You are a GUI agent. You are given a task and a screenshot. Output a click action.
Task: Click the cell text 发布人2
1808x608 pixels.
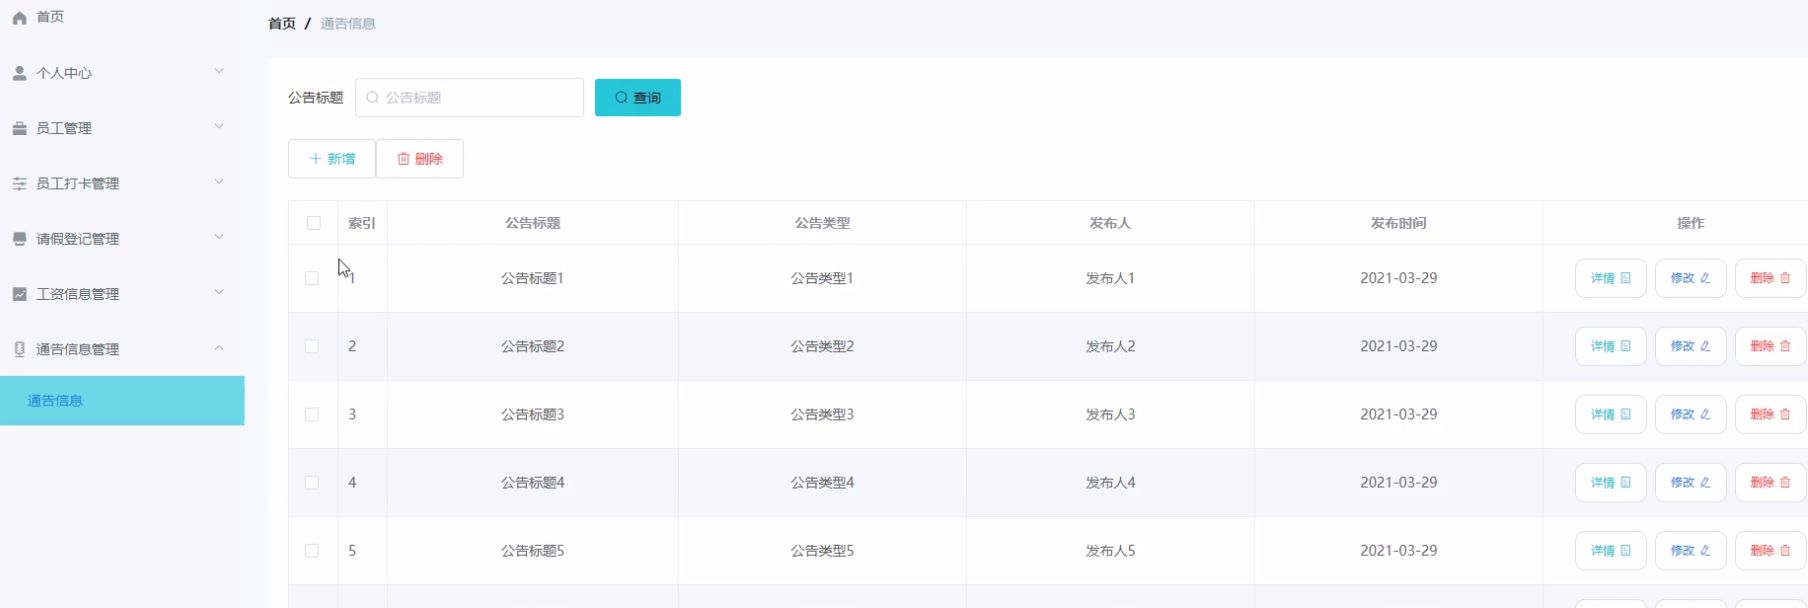[x=1110, y=346]
